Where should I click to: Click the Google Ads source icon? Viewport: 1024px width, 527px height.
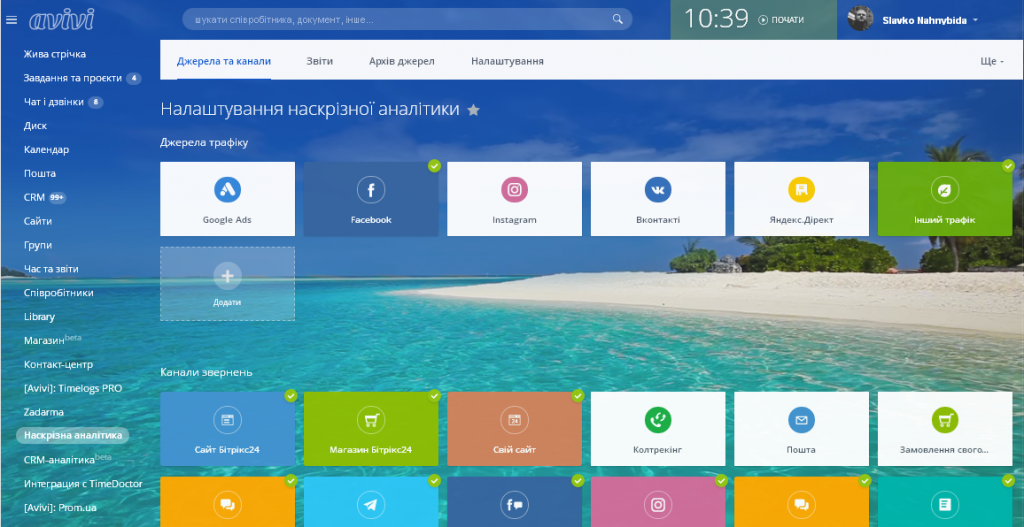(x=227, y=189)
